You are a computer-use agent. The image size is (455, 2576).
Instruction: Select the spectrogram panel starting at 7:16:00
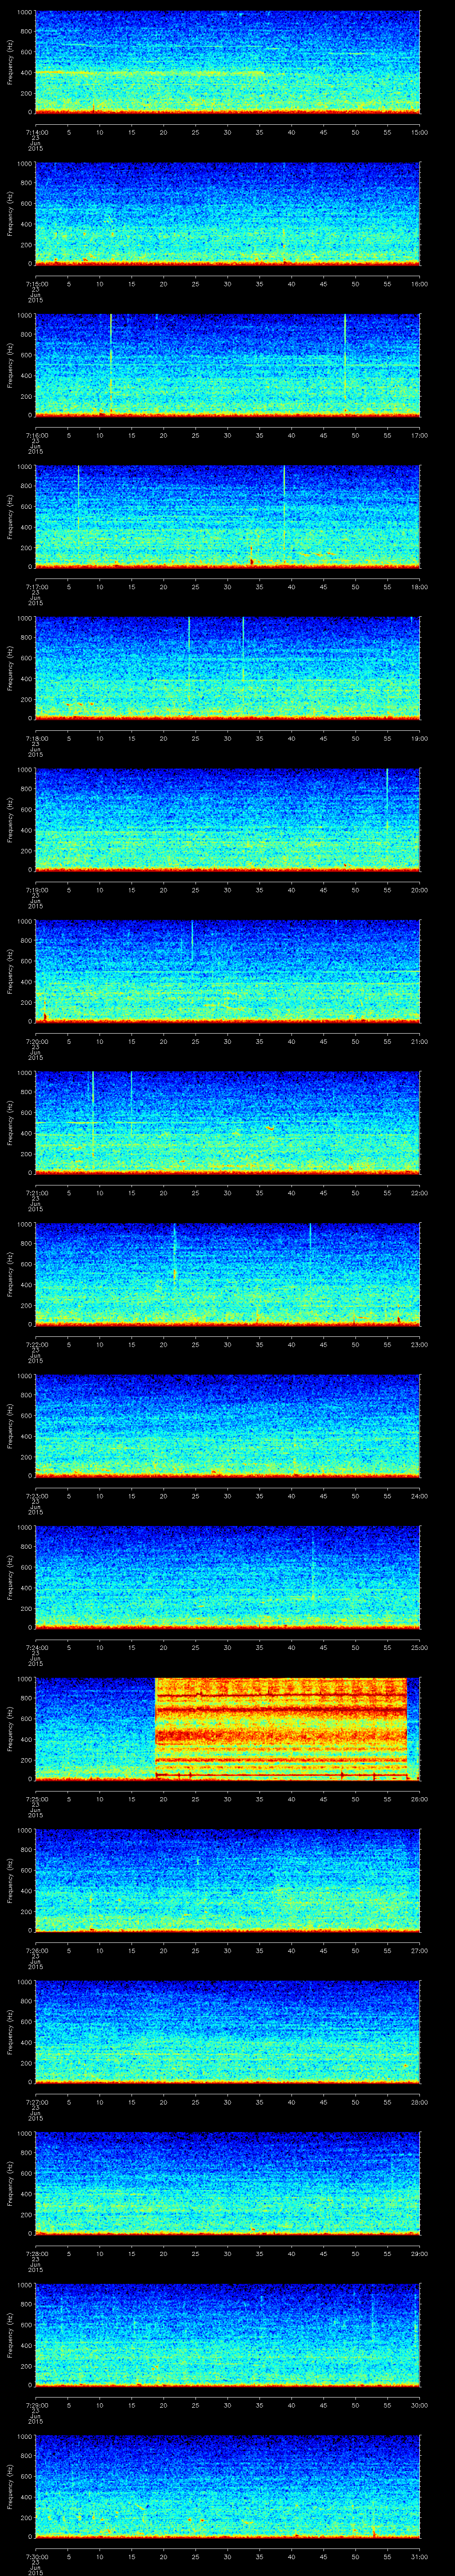(227, 366)
